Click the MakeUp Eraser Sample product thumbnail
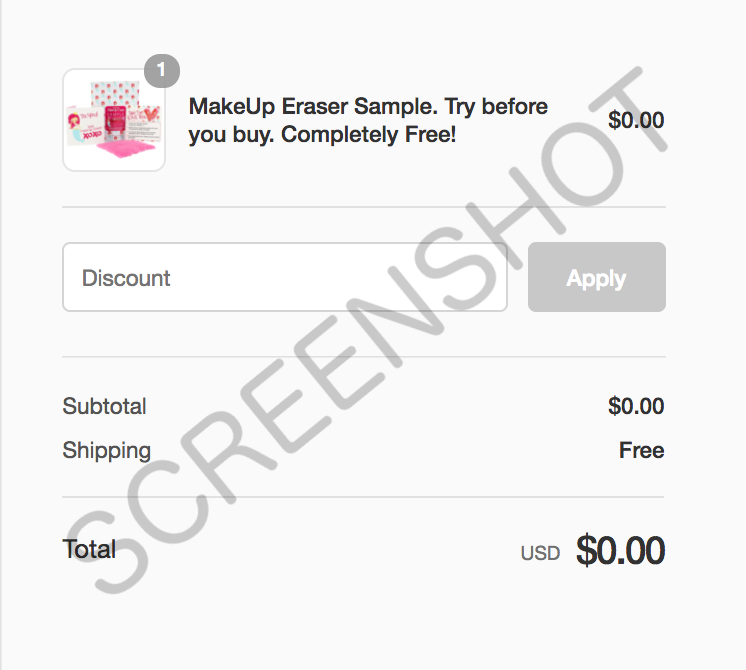 tap(114, 120)
